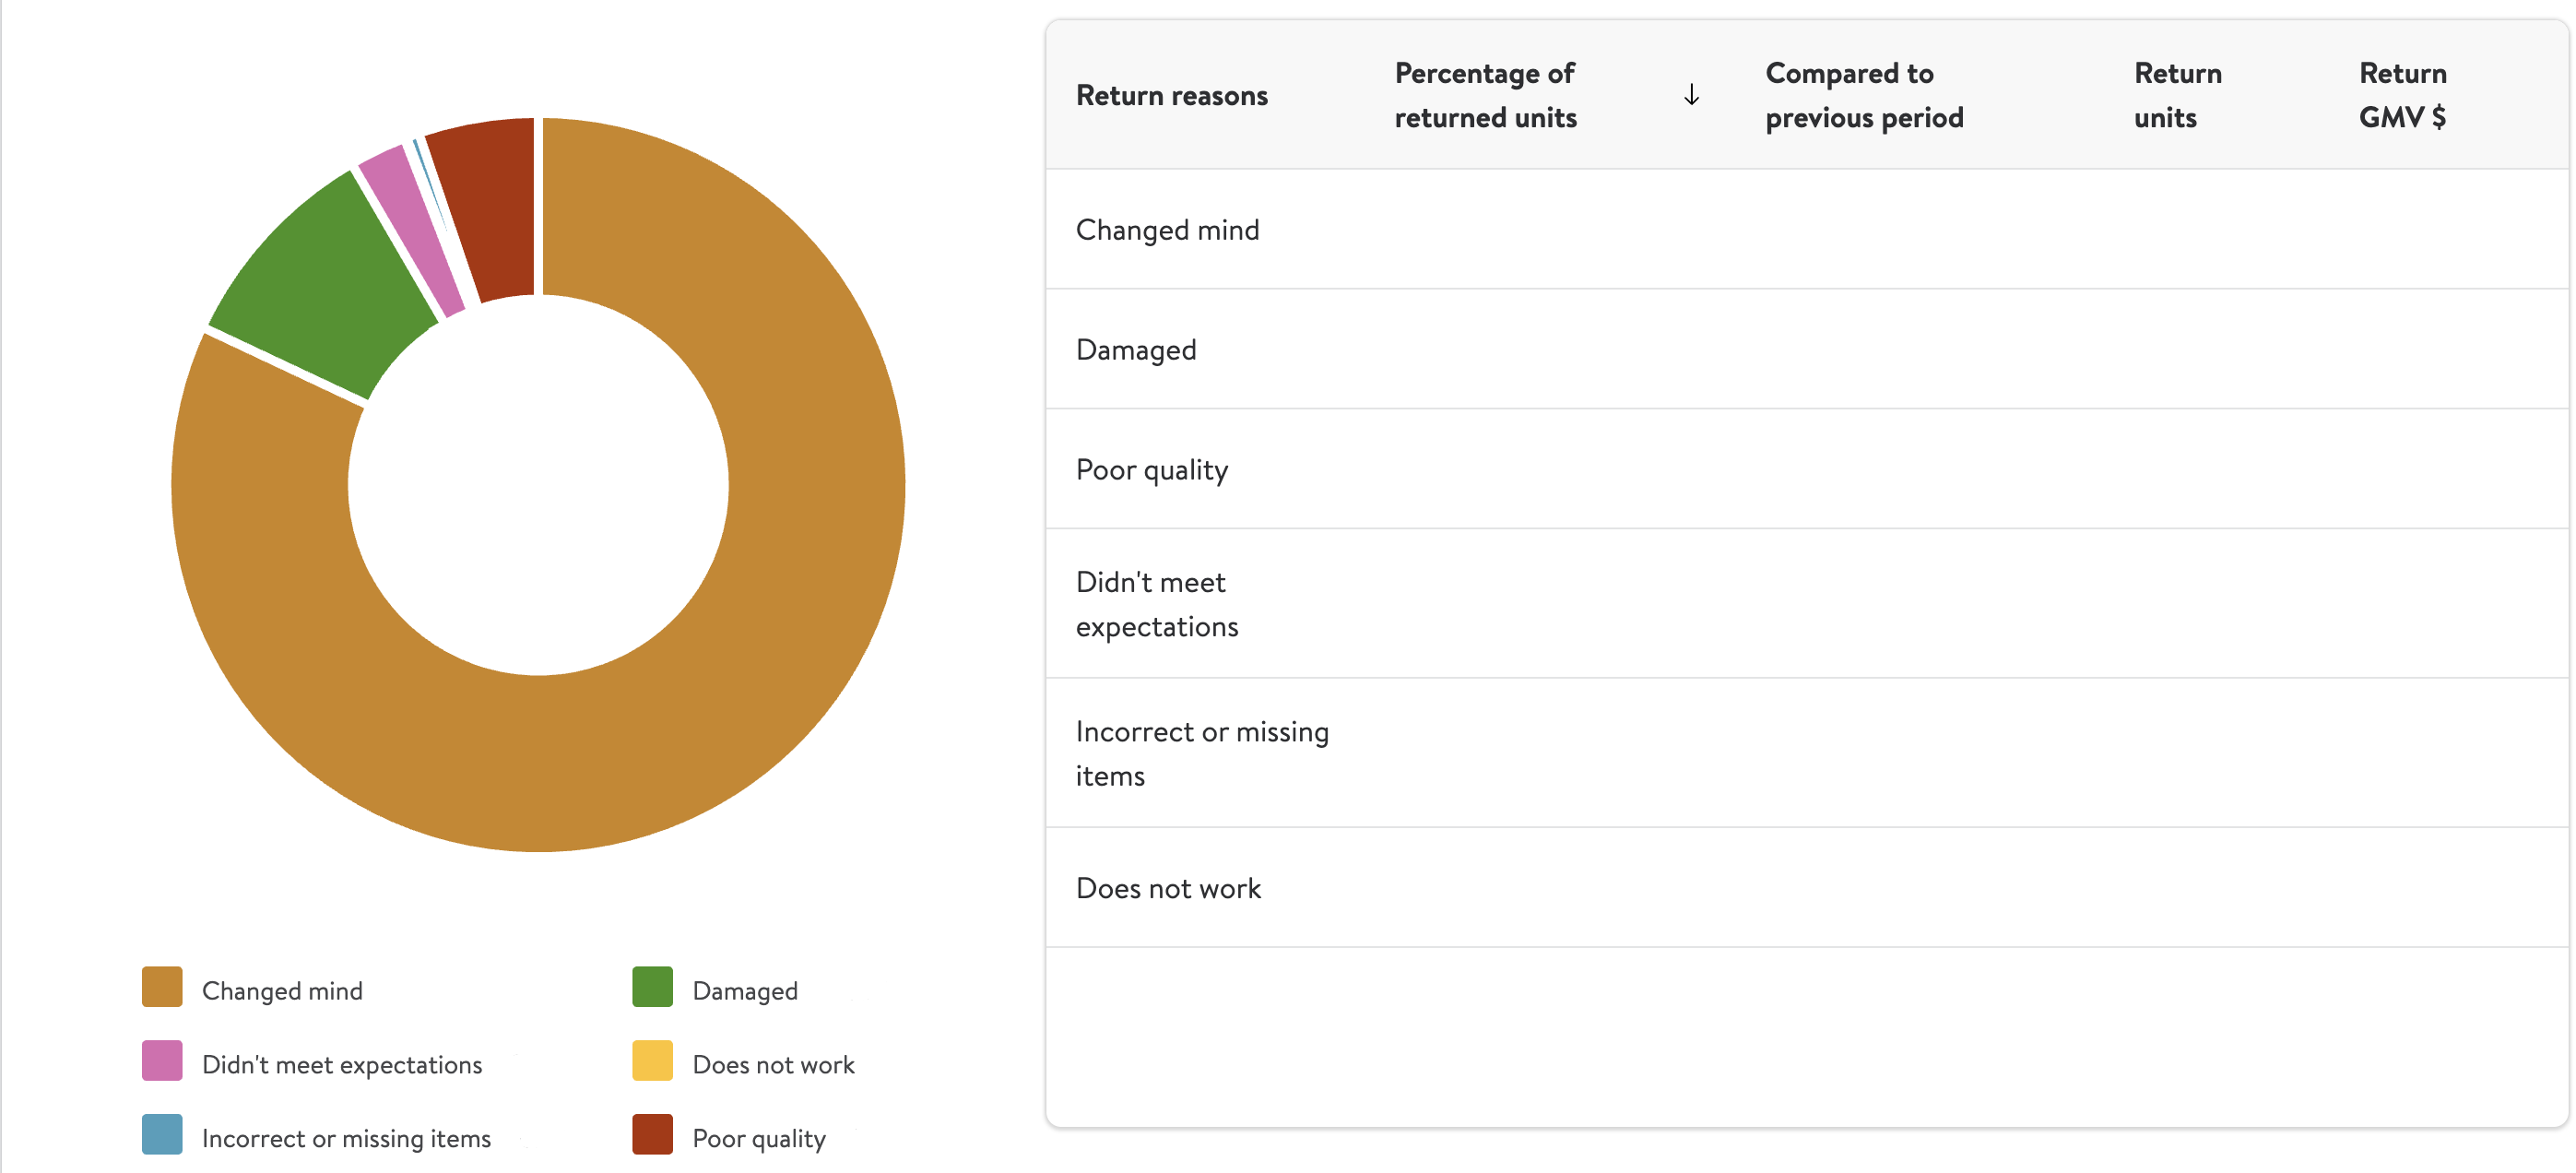The height and width of the screenshot is (1173, 2576).
Task: Click the Return units column header
Action: (2177, 95)
